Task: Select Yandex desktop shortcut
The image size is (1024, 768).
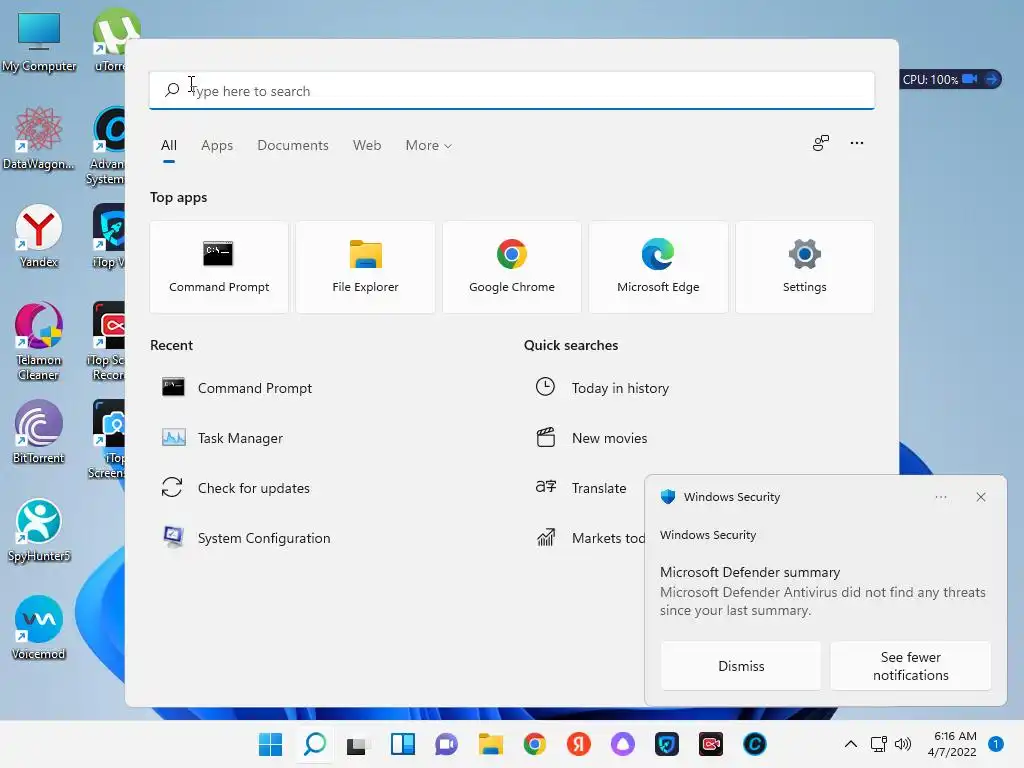Action: click(39, 236)
